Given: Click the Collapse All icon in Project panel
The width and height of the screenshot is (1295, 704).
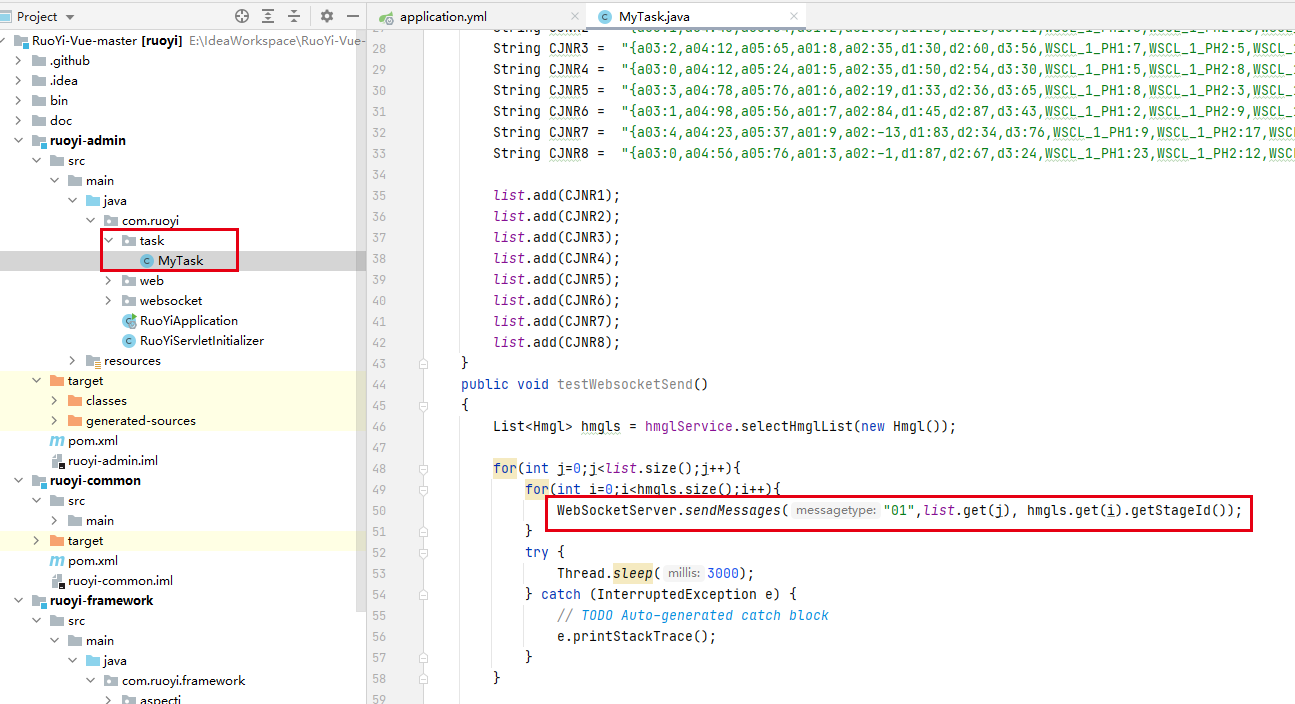Looking at the screenshot, I should [x=294, y=16].
